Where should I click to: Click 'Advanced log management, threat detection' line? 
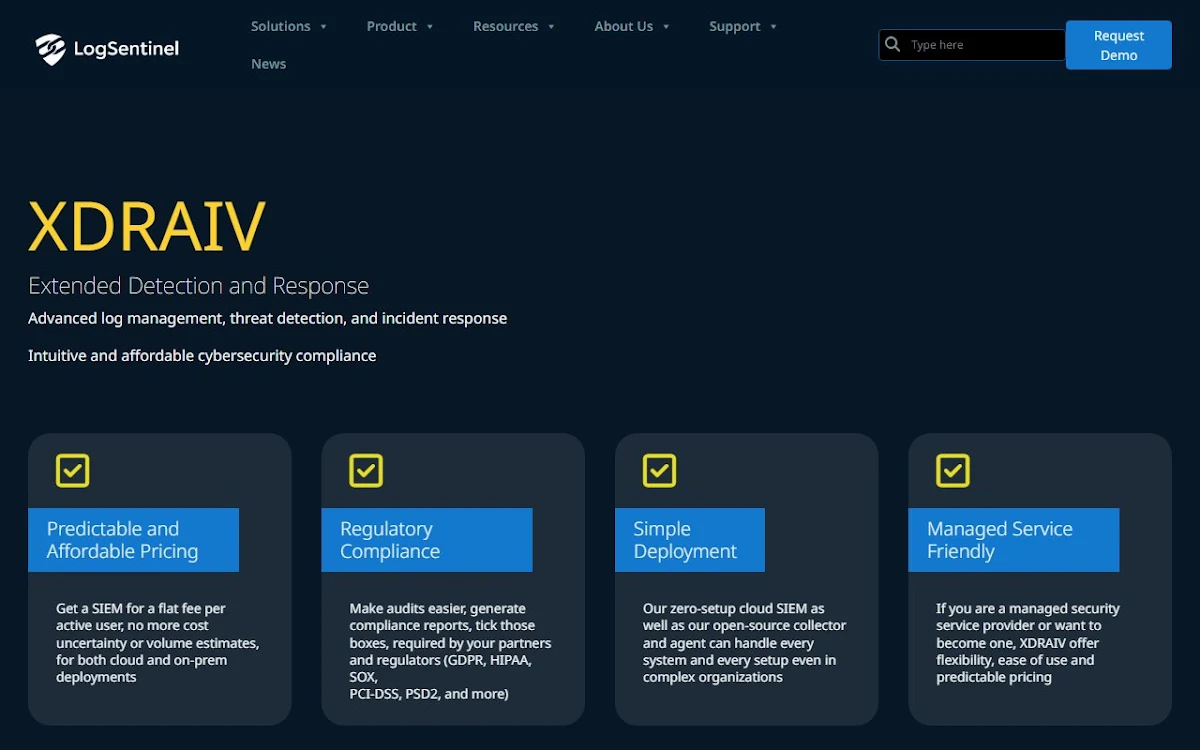(267, 318)
